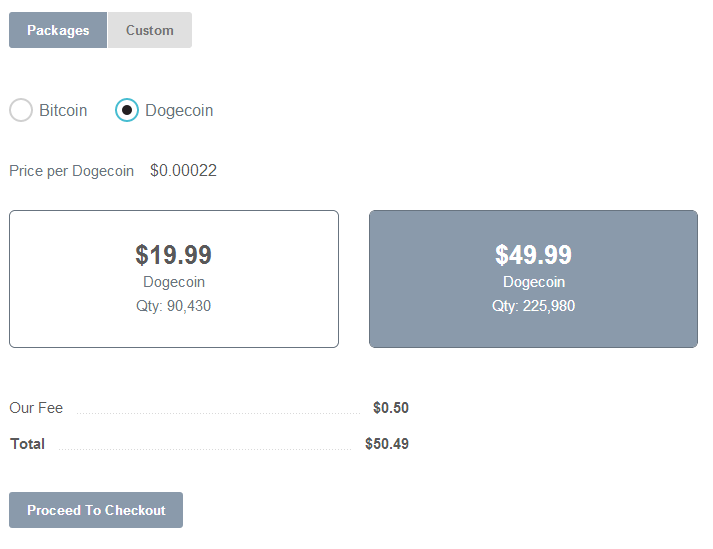The width and height of the screenshot is (713, 549).
Task: Click the Qty: 90,430 text
Action: tap(174, 306)
